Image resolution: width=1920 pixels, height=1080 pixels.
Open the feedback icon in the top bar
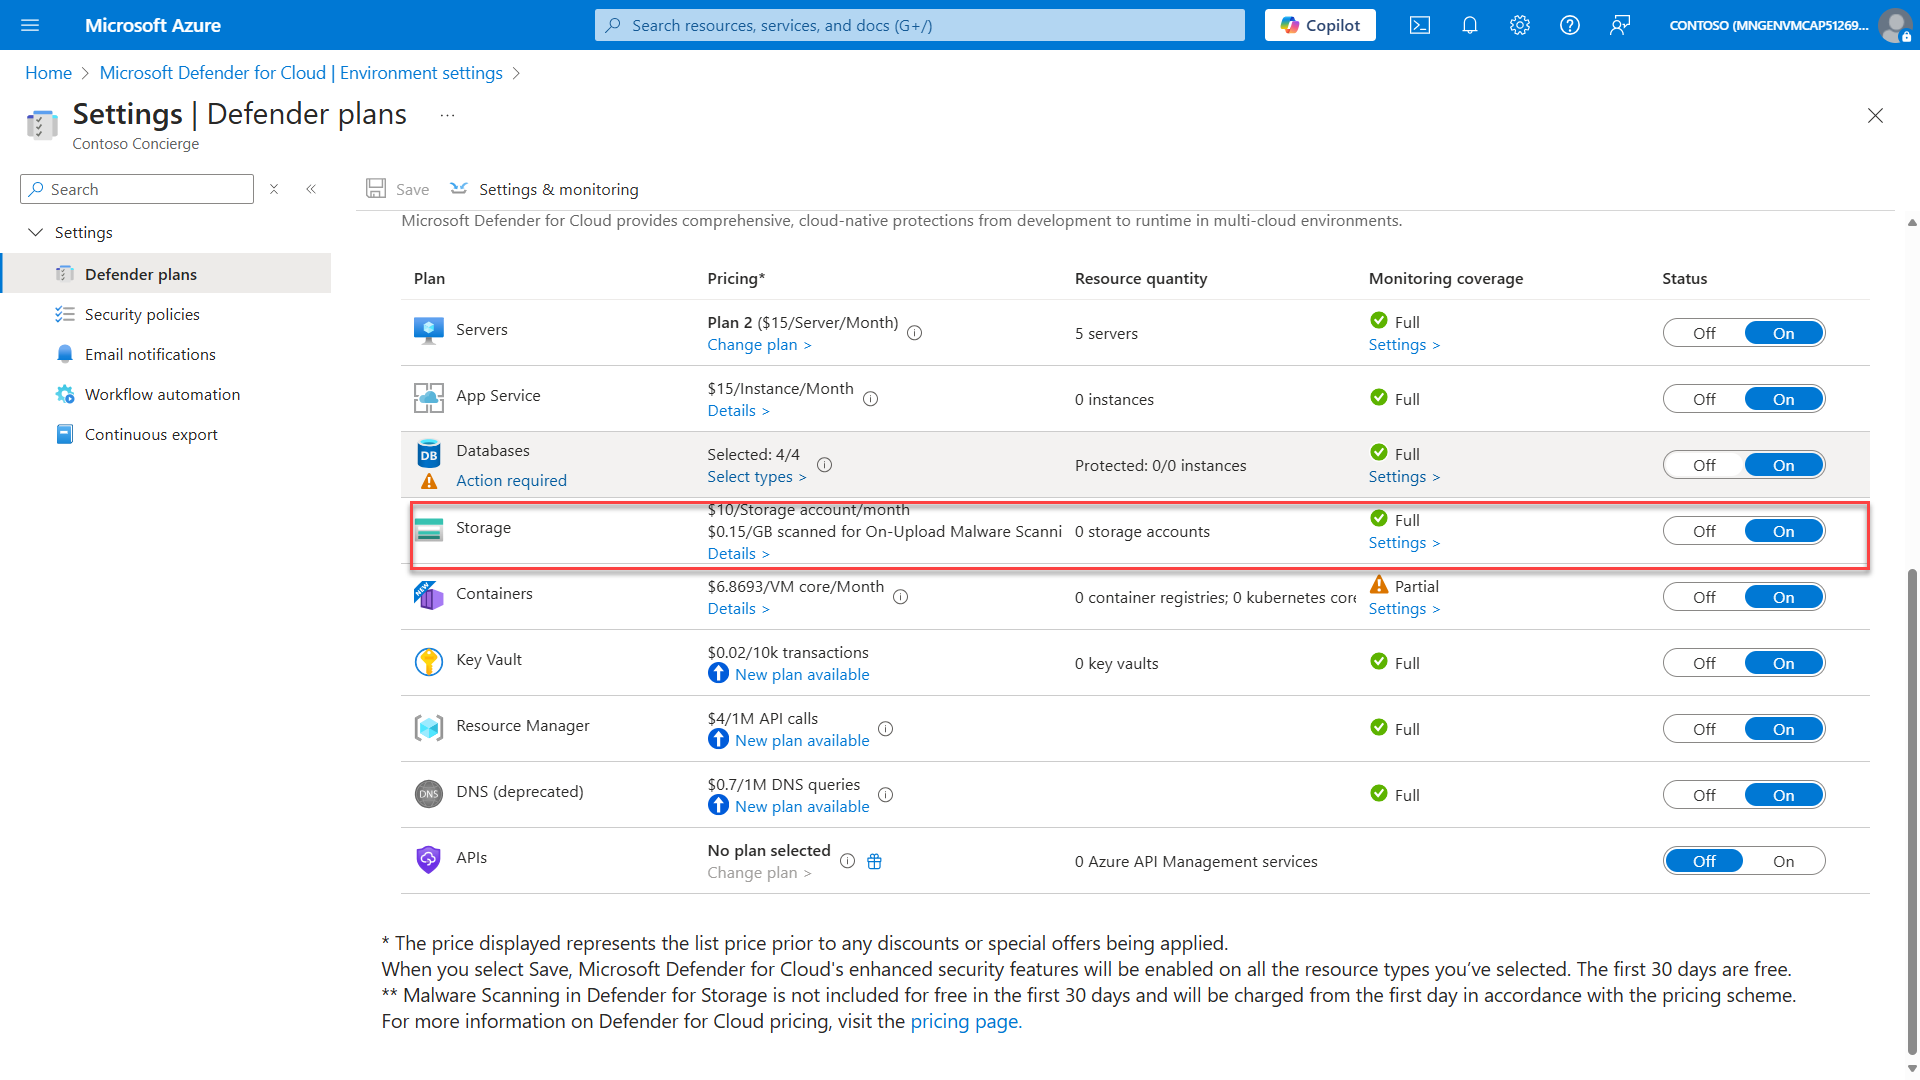(x=1620, y=25)
